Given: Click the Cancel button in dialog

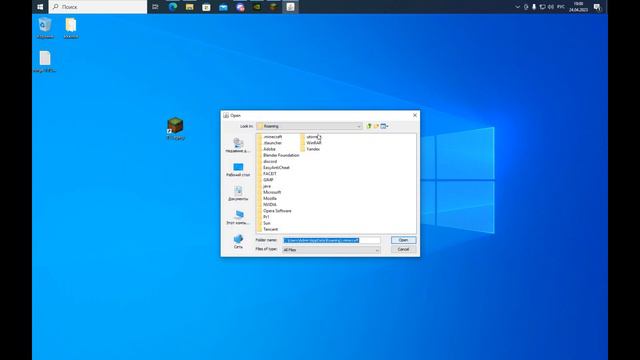Looking at the screenshot, I should click(x=403, y=249).
